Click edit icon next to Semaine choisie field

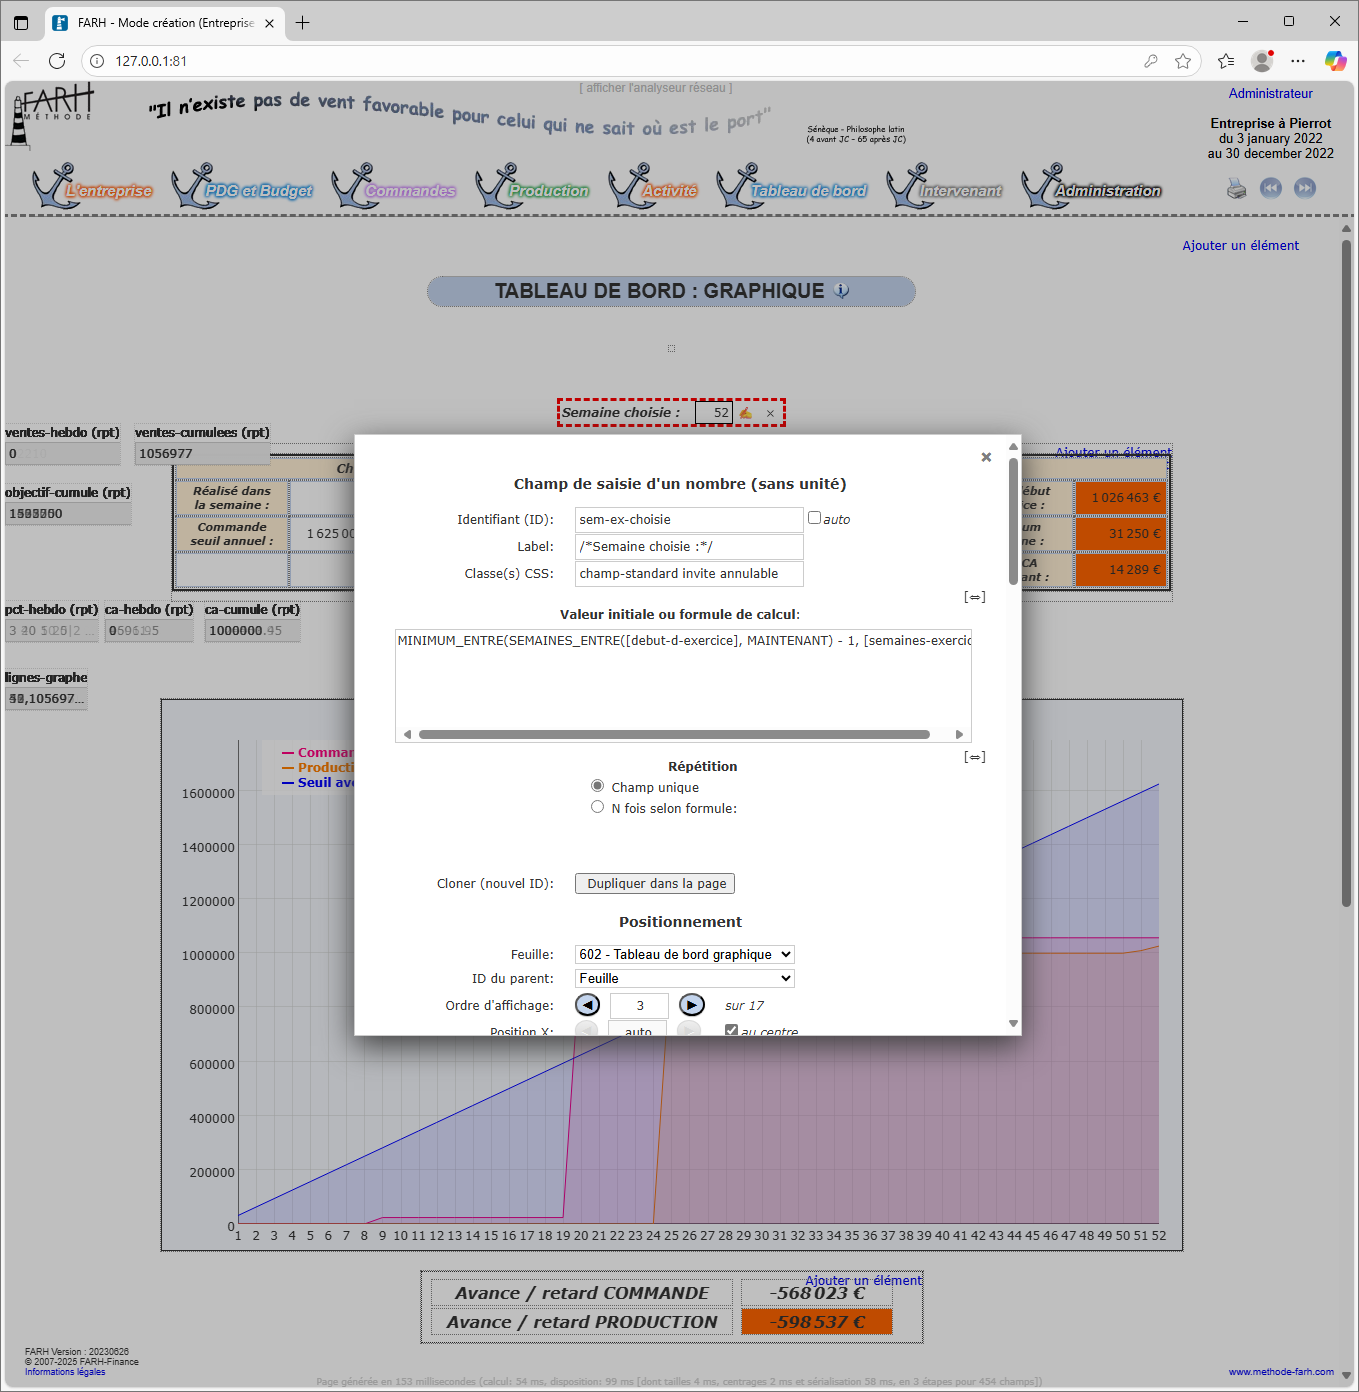tap(746, 413)
